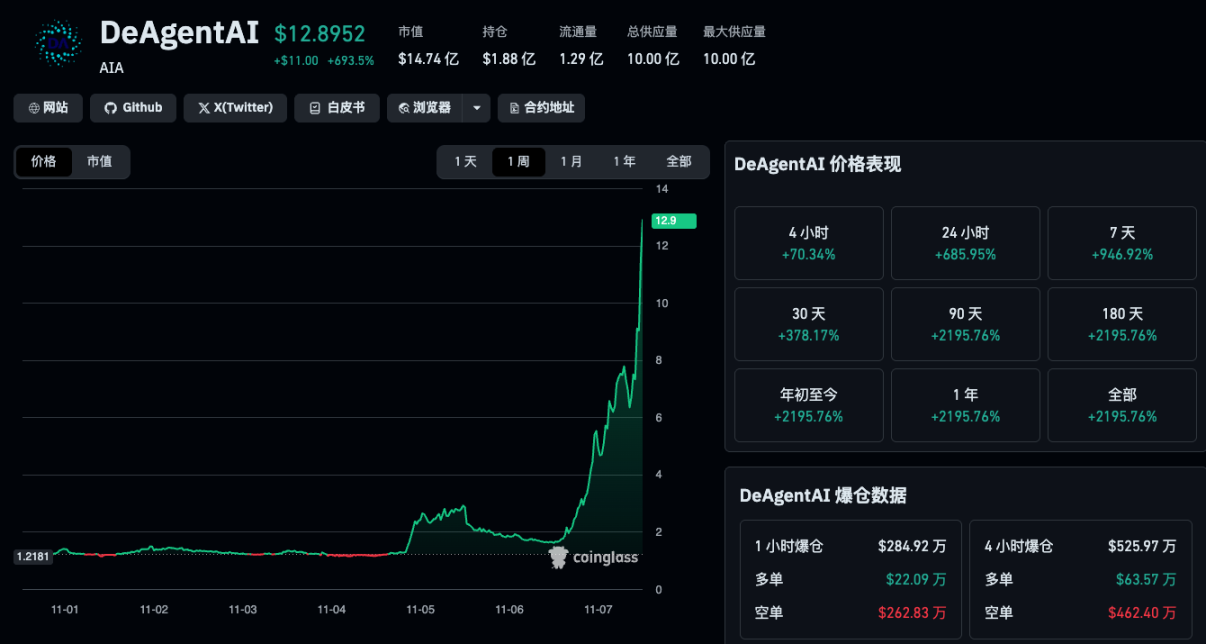Screen dimensions: 1206x644
Task: Expand the 浏览器 explorer dropdown arrow
Action: pos(476,108)
